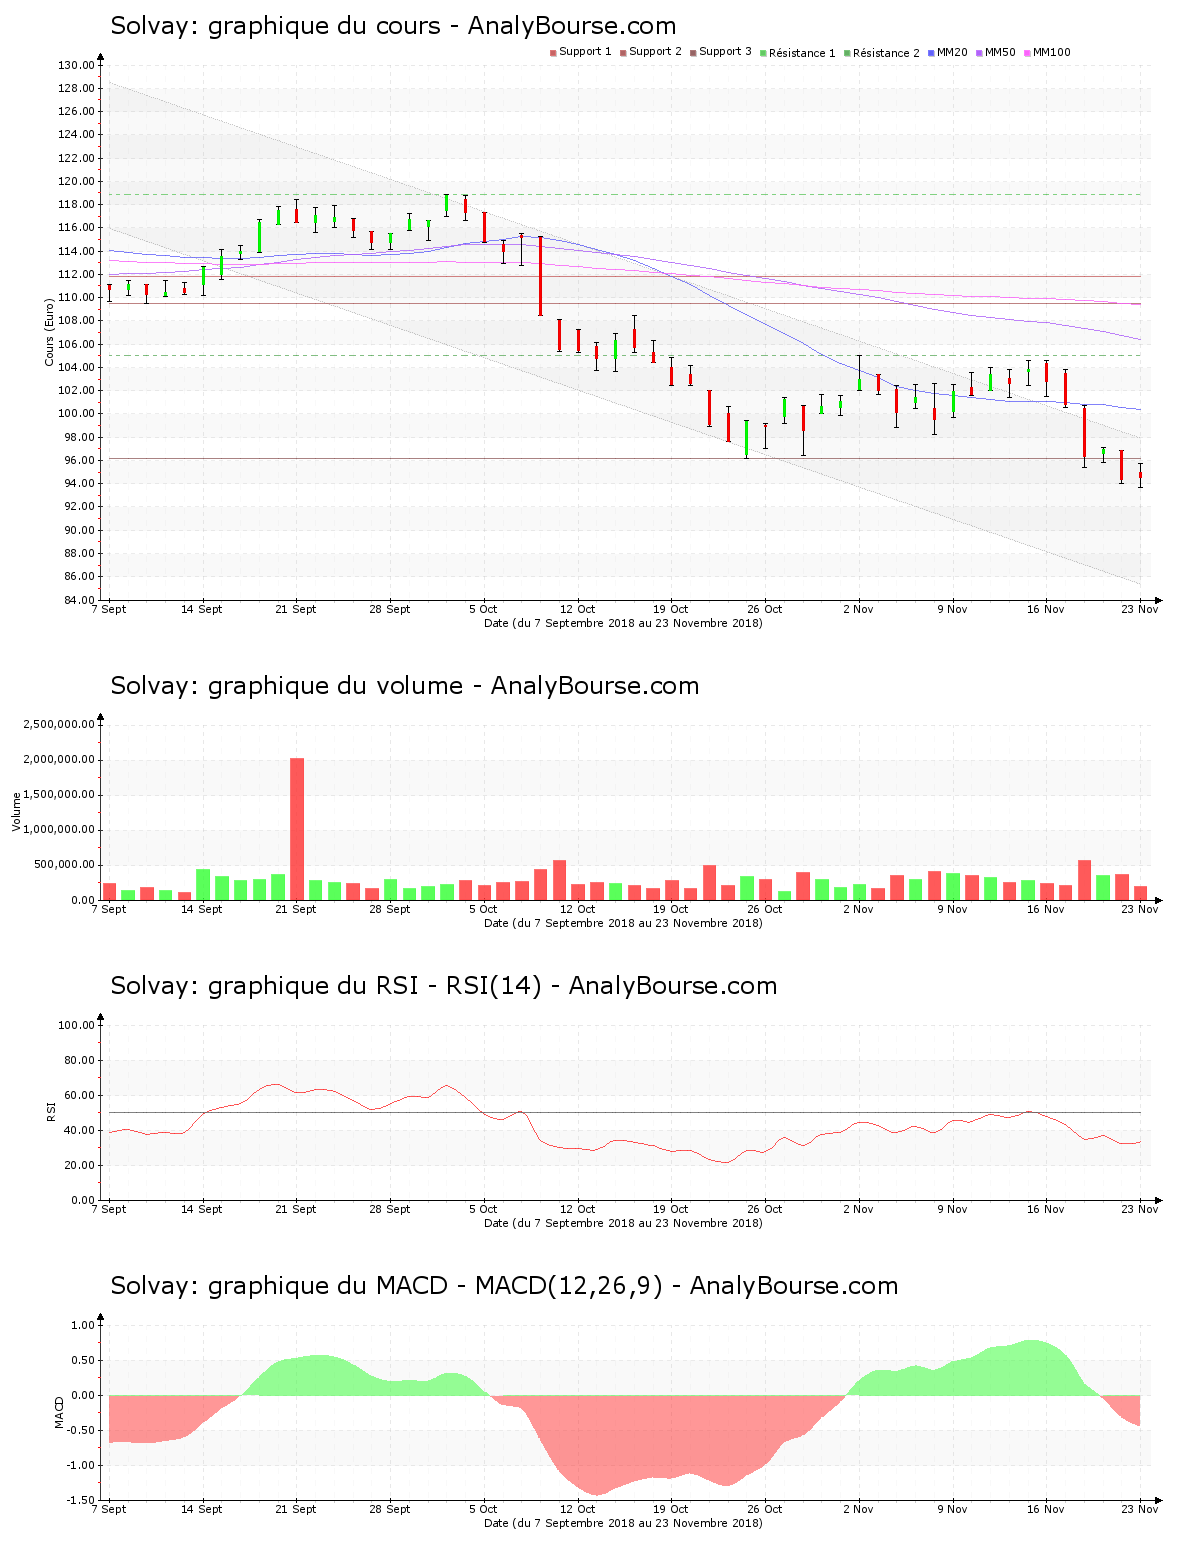Click the 84.00 value on price axis

click(79, 600)
